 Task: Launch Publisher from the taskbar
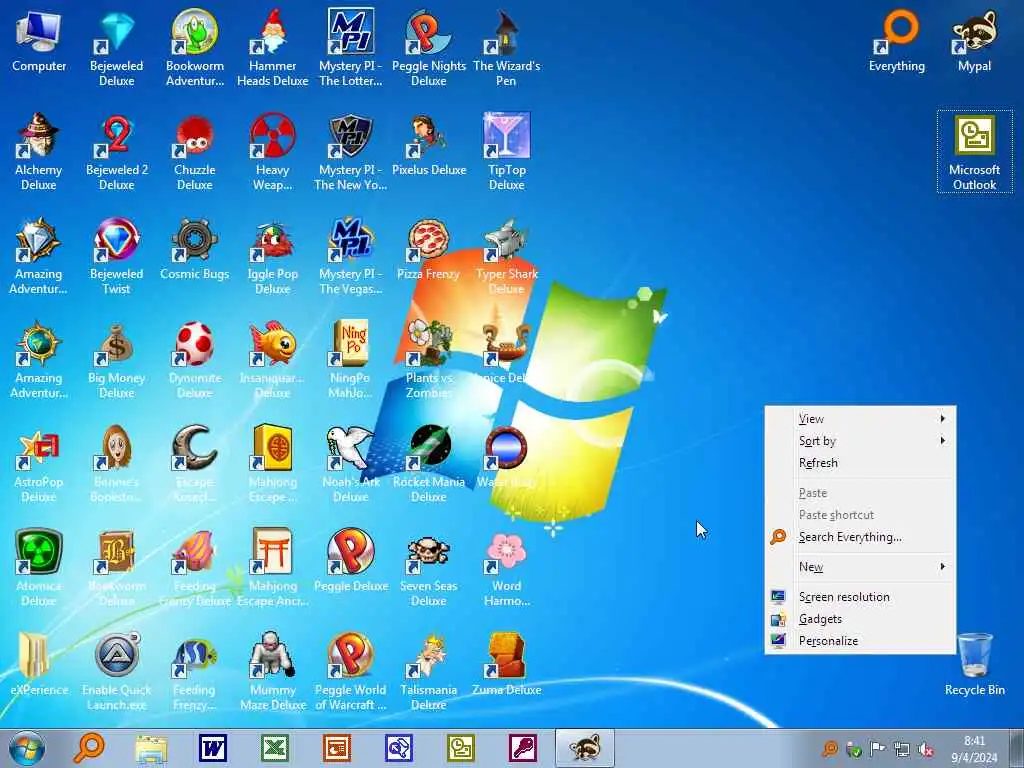coord(399,748)
